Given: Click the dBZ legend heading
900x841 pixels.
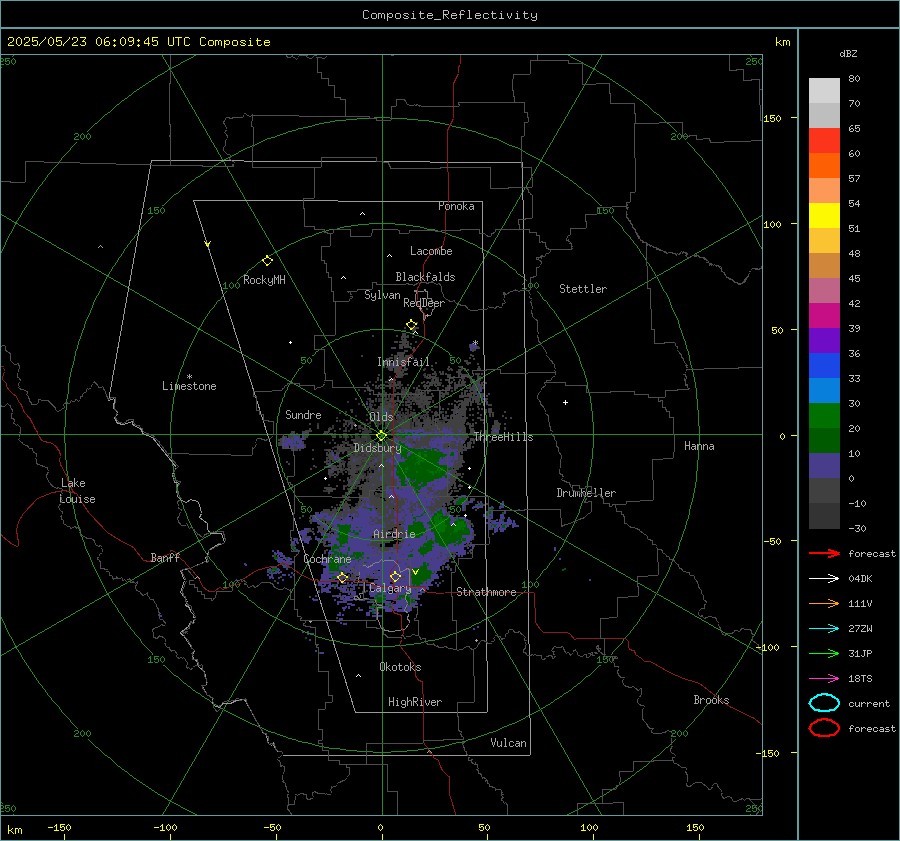Looking at the screenshot, I should [848, 54].
